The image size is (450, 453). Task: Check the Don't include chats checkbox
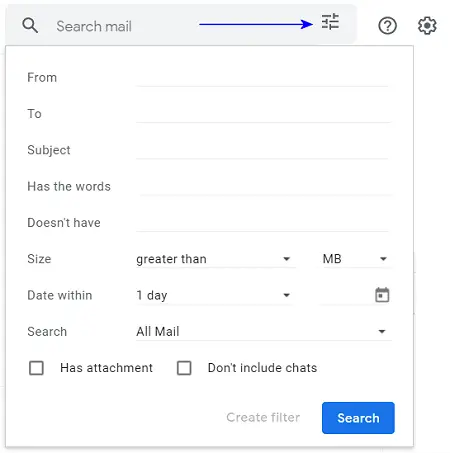[184, 368]
